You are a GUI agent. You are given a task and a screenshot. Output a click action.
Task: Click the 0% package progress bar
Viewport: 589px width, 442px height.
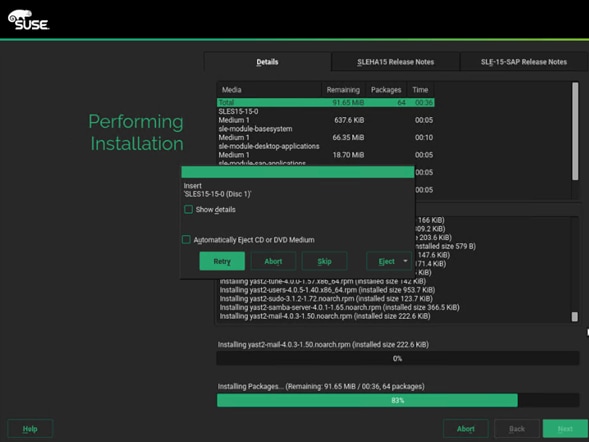click(x=397, y=359)
